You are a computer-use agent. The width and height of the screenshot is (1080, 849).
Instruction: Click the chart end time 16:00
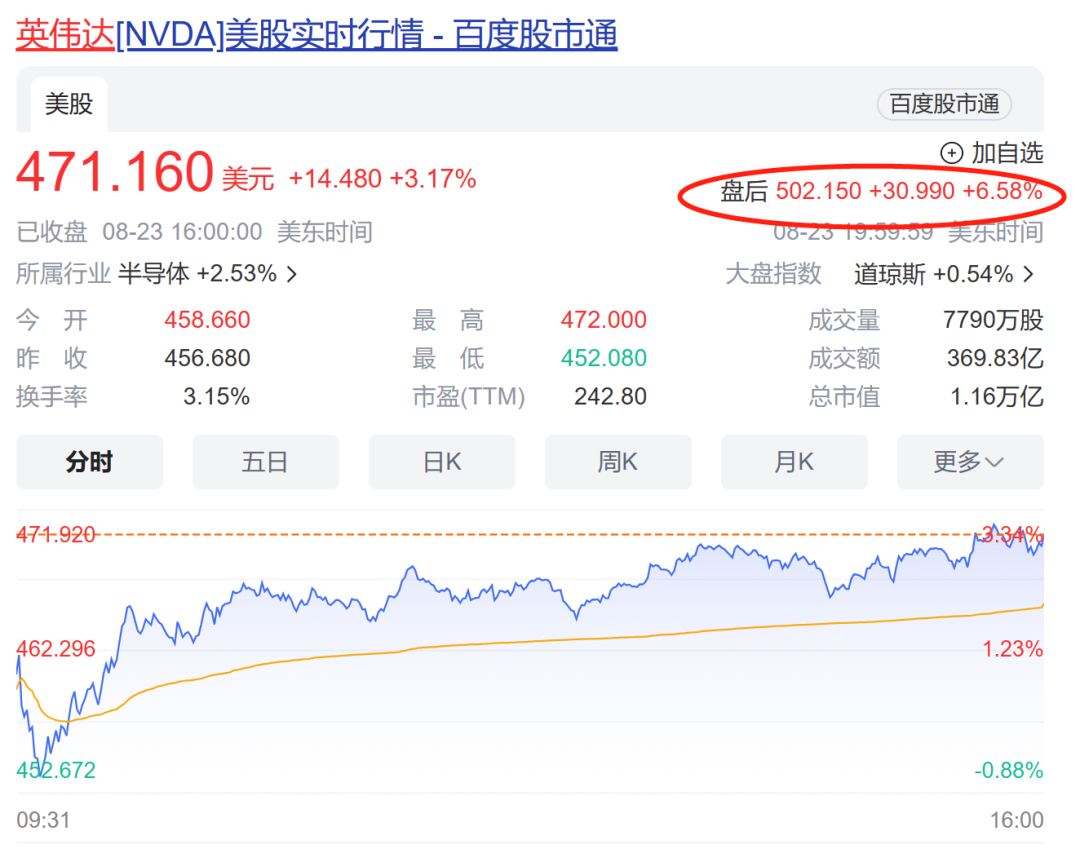(x=1017, y=820)
